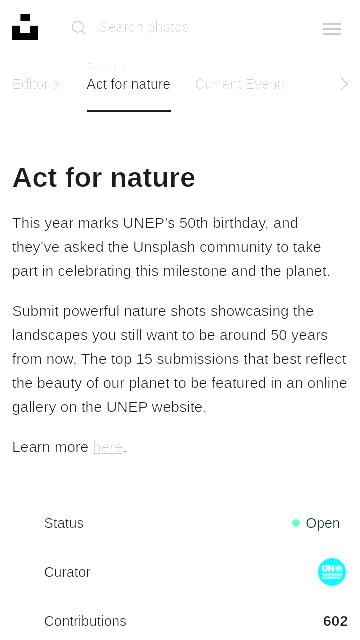Click the UN curator avatar
This screenshot has width=360, height=640.
pos(331,572)
